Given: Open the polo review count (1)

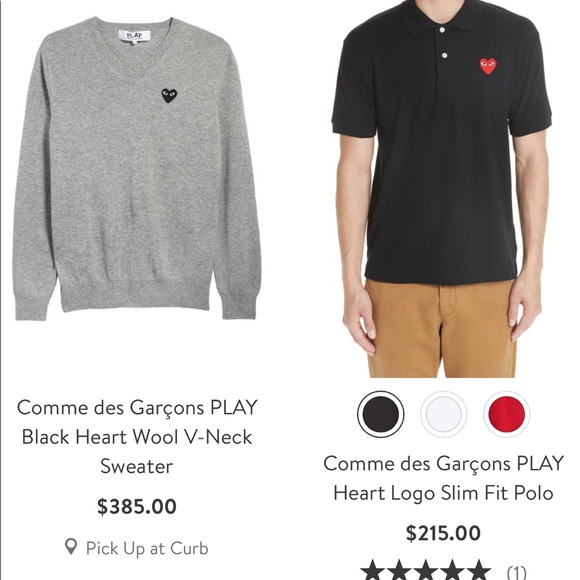Looking at the screenshot, I should 516,572.
